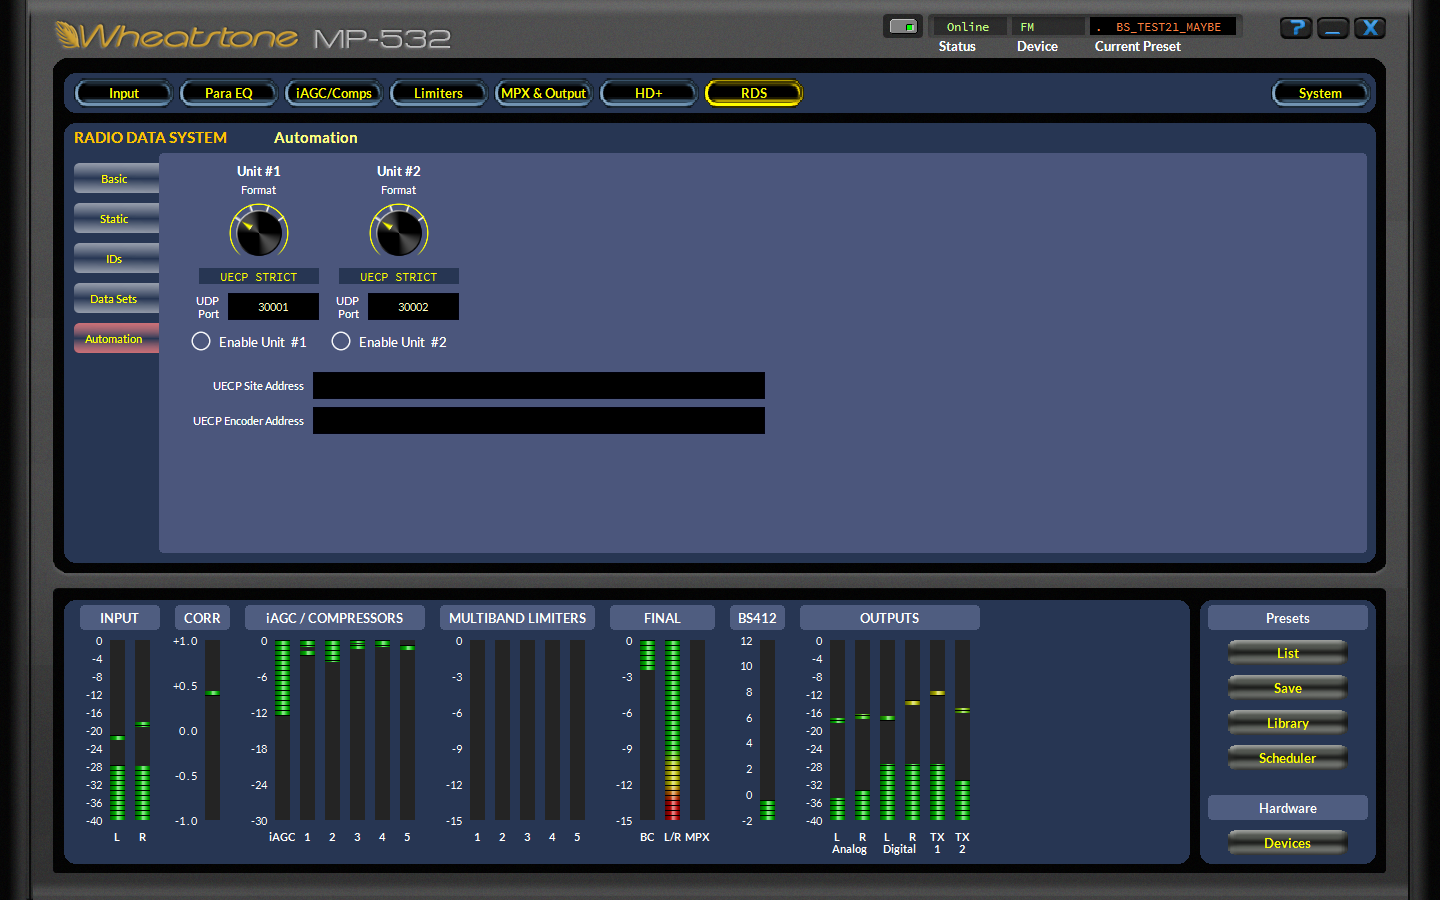1440x900 pixels.
Task: Switch to the iAGC/Comps tab
Action: (334, 93)
